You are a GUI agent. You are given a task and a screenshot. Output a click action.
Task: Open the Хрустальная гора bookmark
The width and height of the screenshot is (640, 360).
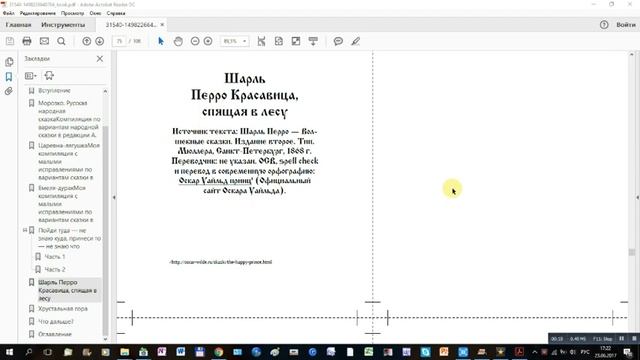(63, 309)
